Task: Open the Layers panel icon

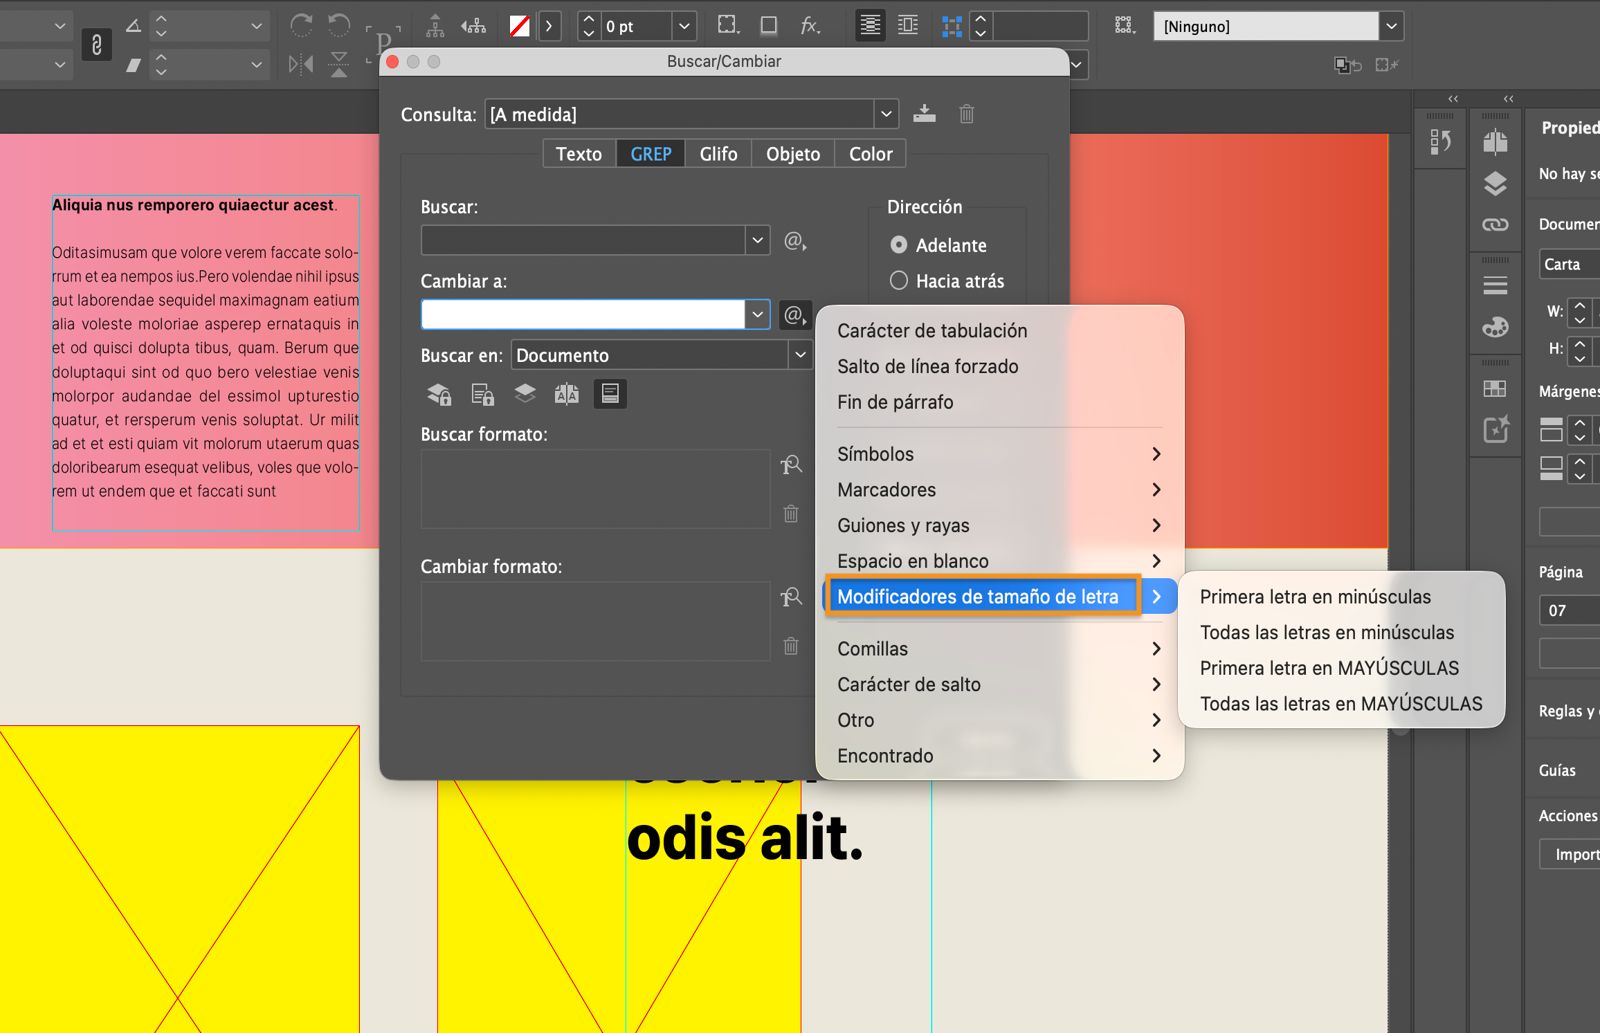Action: pos(1495,183)
